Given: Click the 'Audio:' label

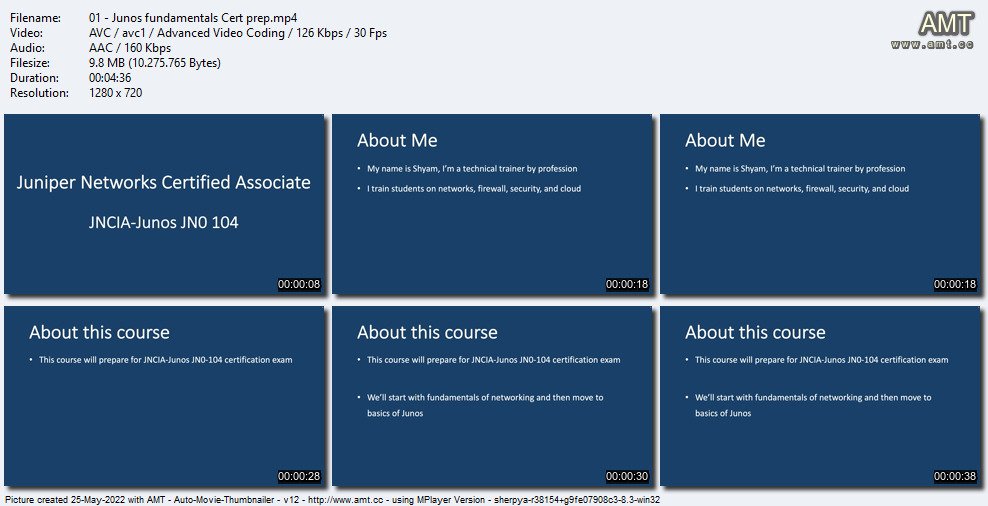Looking at the screenshot, I should (x=27, y=48).
